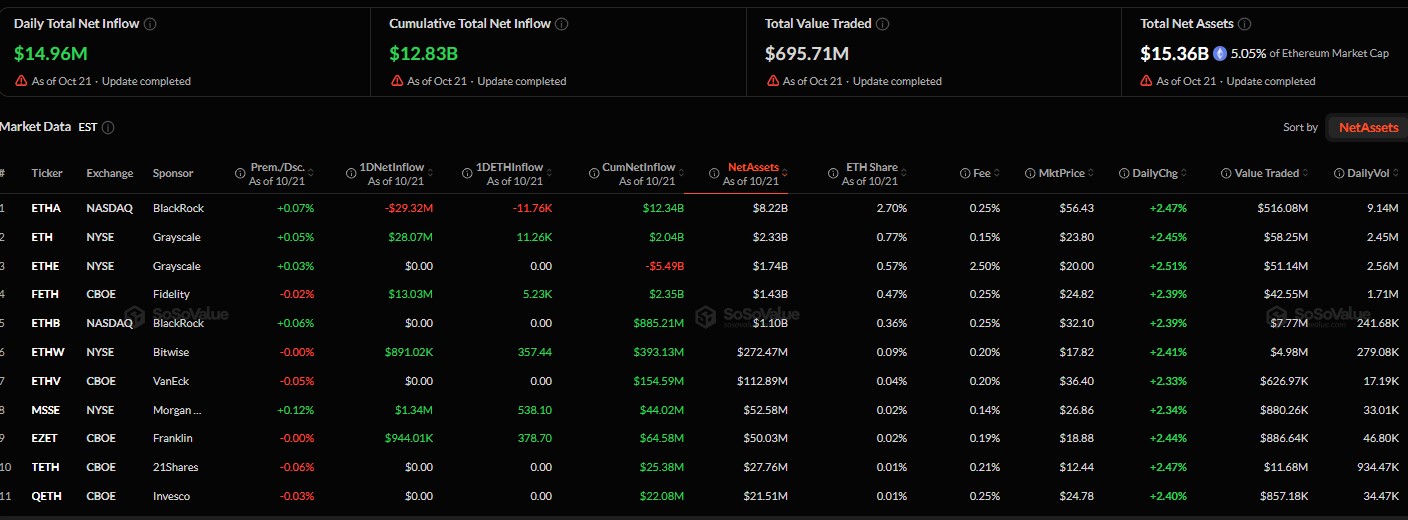Image resolution: width=1408 pixels, height=520 pixels.
Task: Click warning icon under $12.83B cumulative inflow
Action: pos(396,81)
